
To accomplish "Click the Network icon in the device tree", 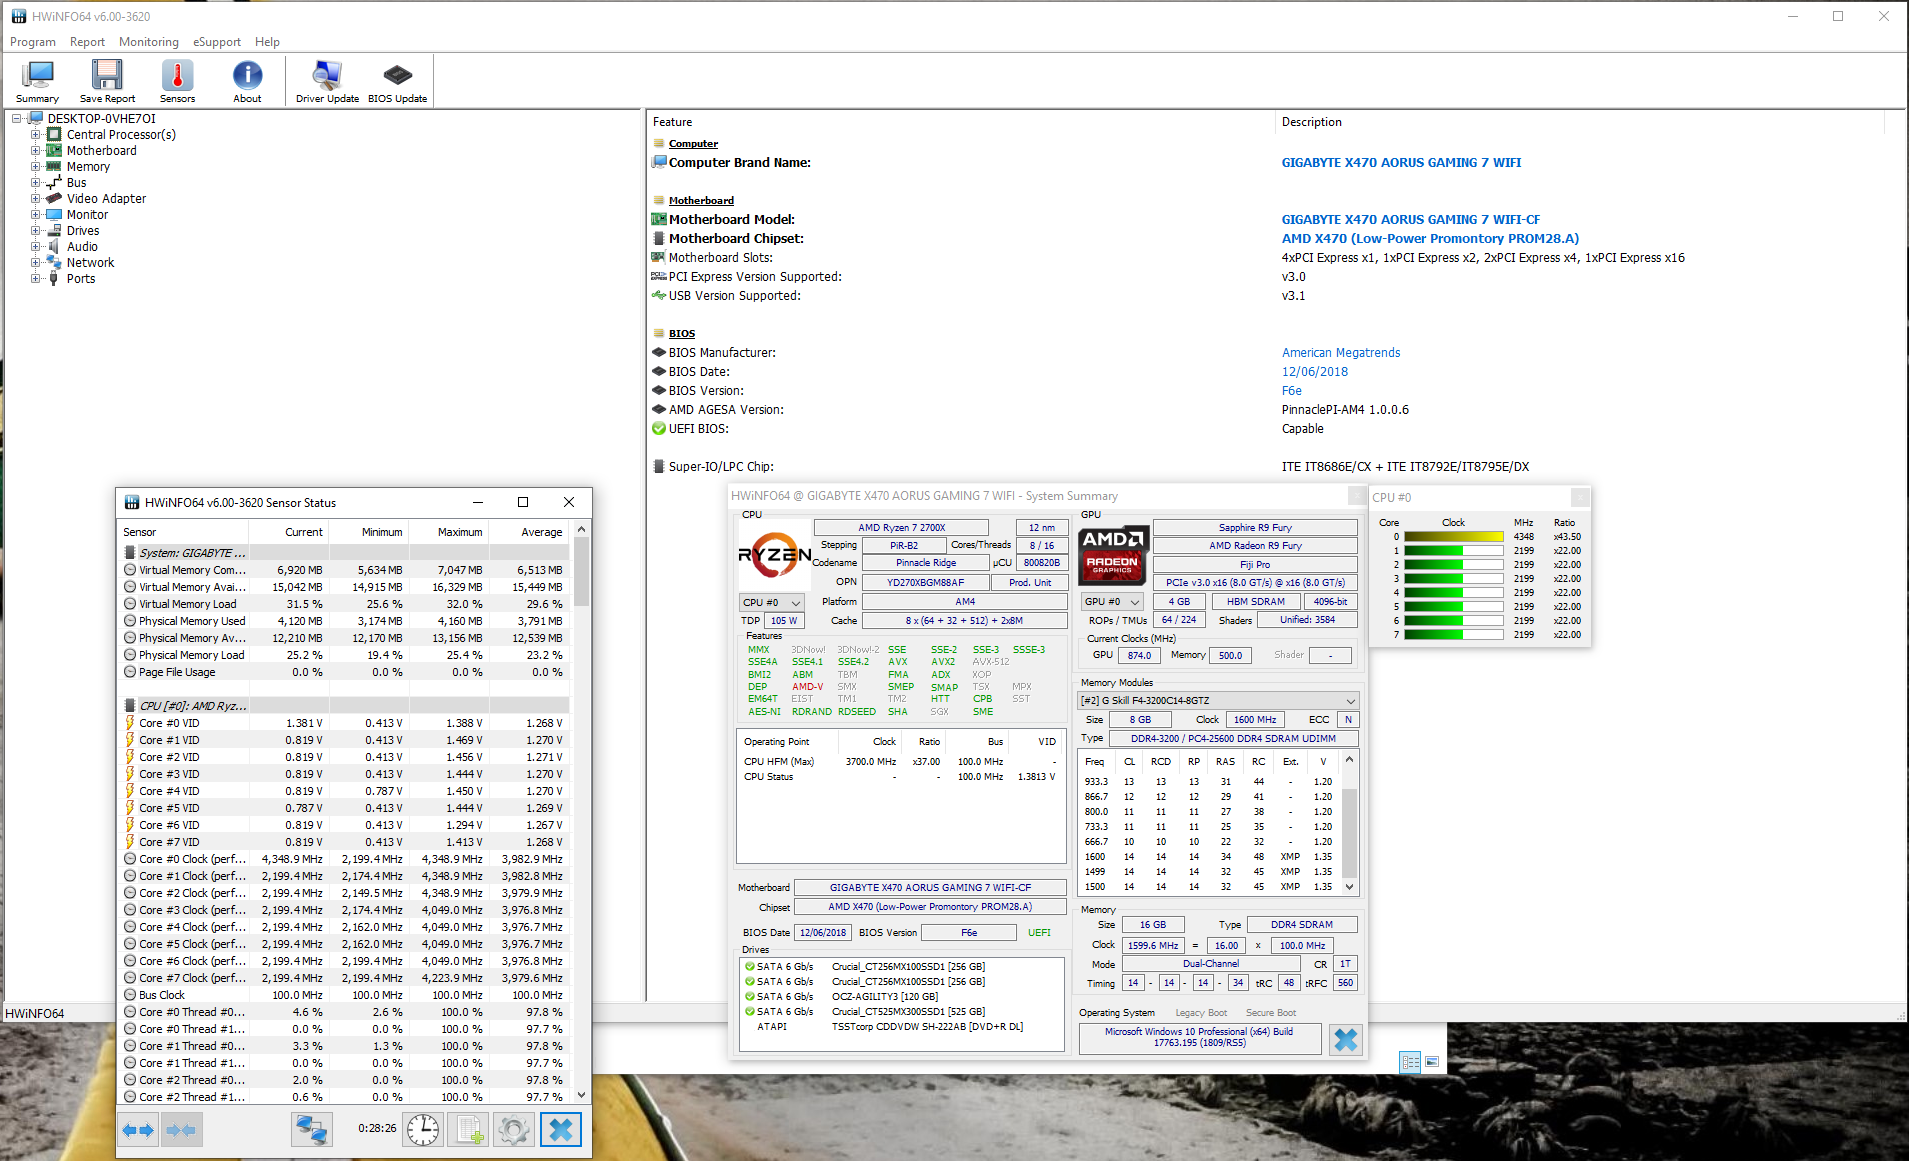I will (54, 263).
